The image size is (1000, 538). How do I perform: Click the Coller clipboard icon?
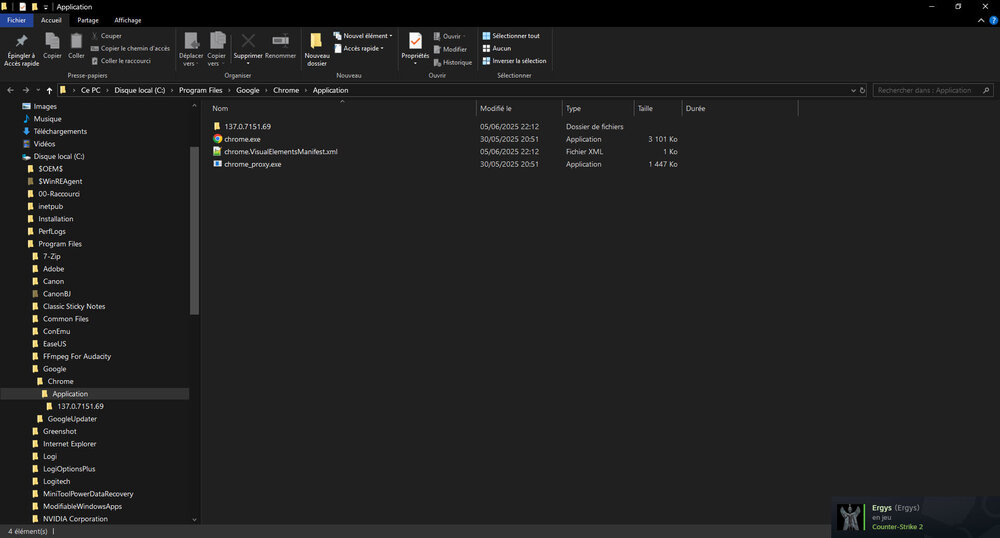pyautogui.click(x=76, y=41)
